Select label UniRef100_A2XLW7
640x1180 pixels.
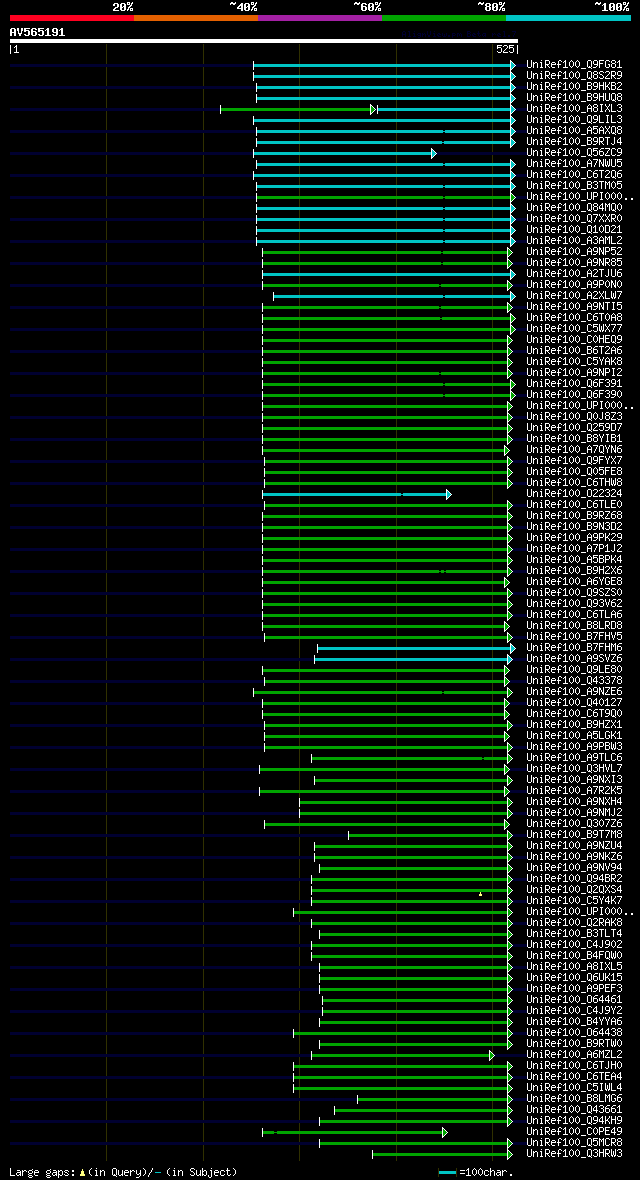(x=574, y=295)
